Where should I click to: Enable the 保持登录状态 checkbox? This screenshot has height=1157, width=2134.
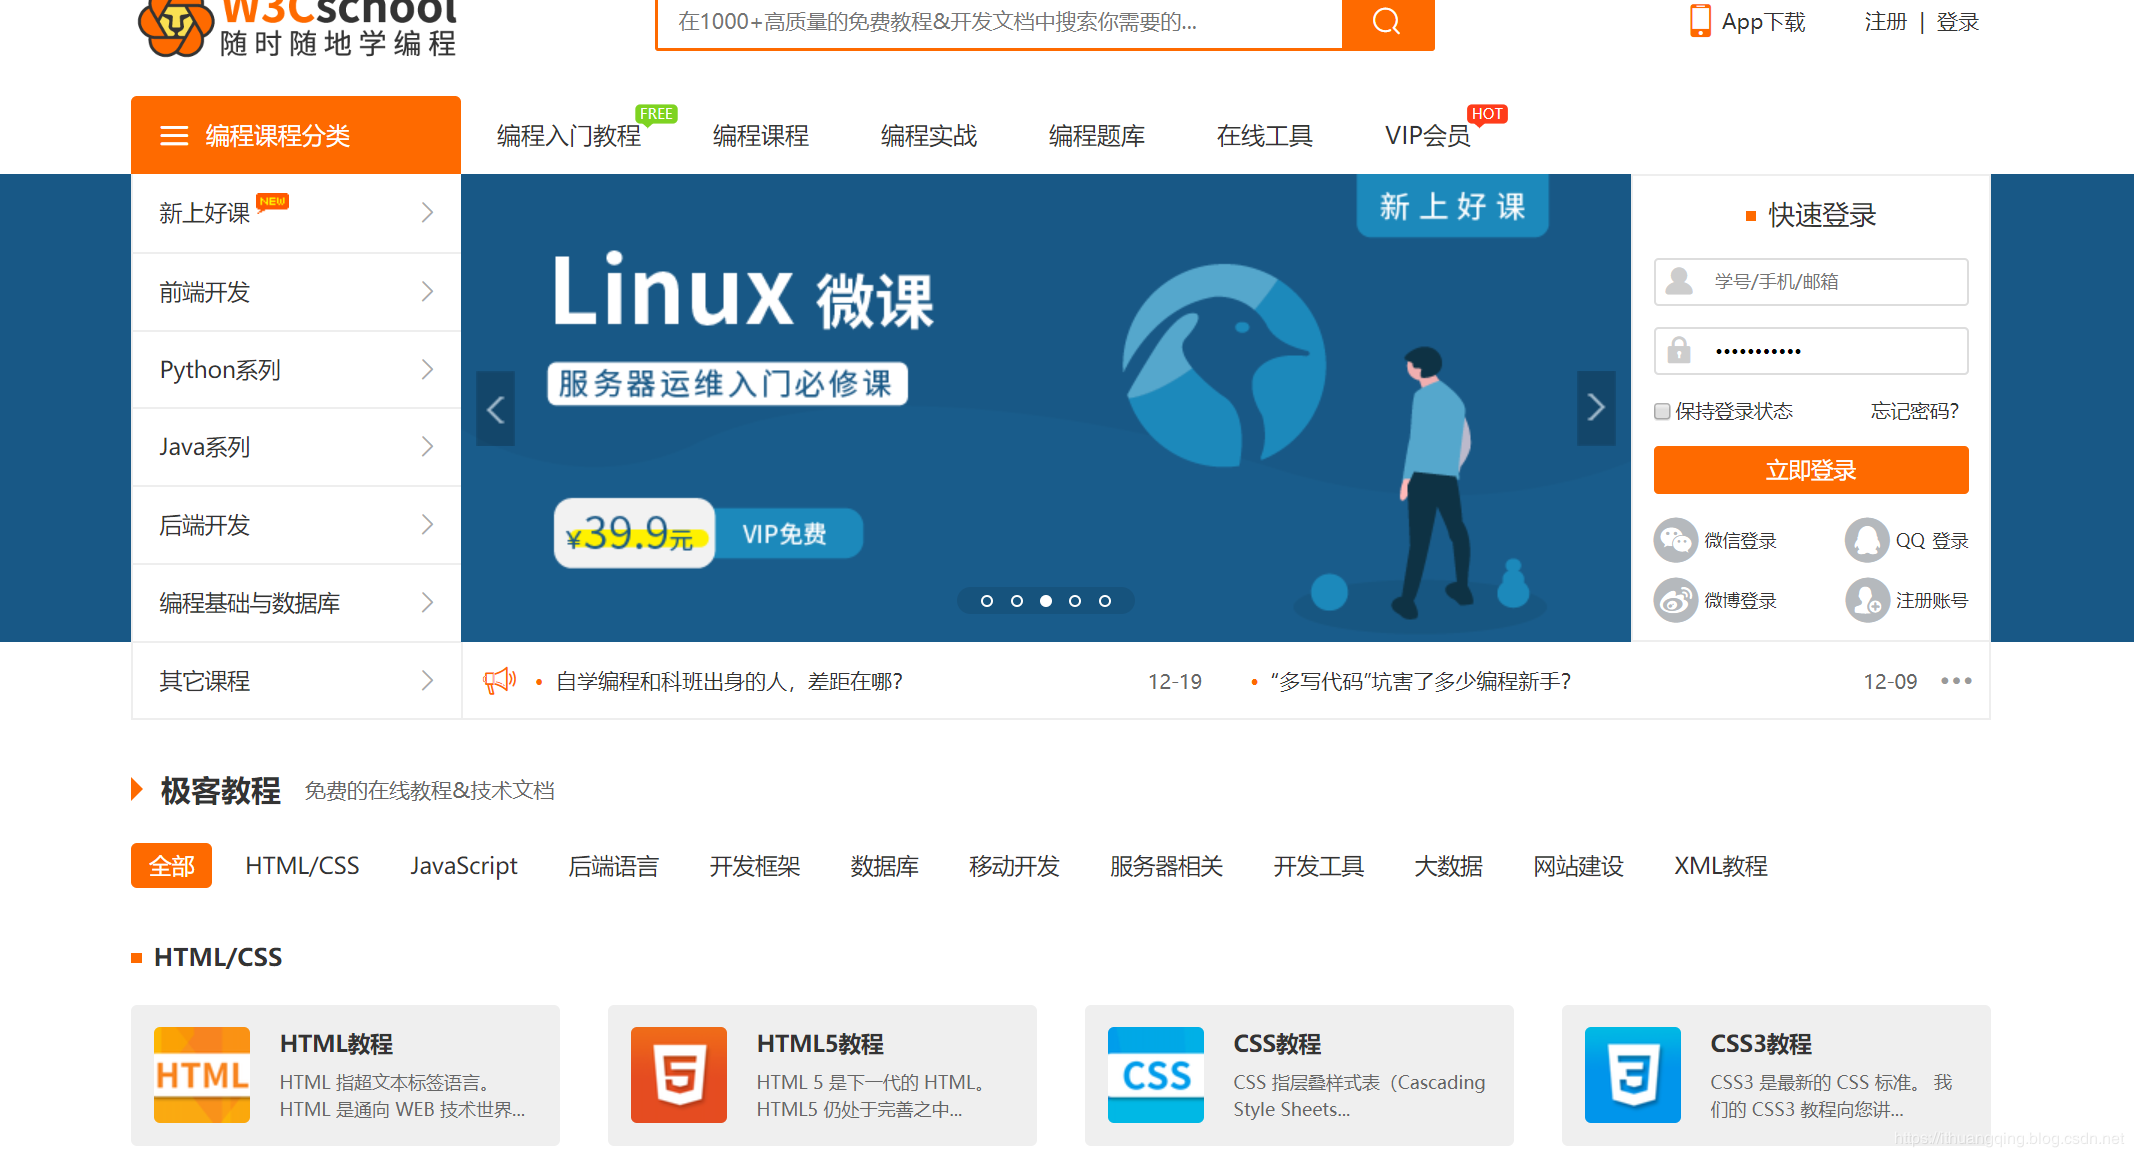point(1662,411)
